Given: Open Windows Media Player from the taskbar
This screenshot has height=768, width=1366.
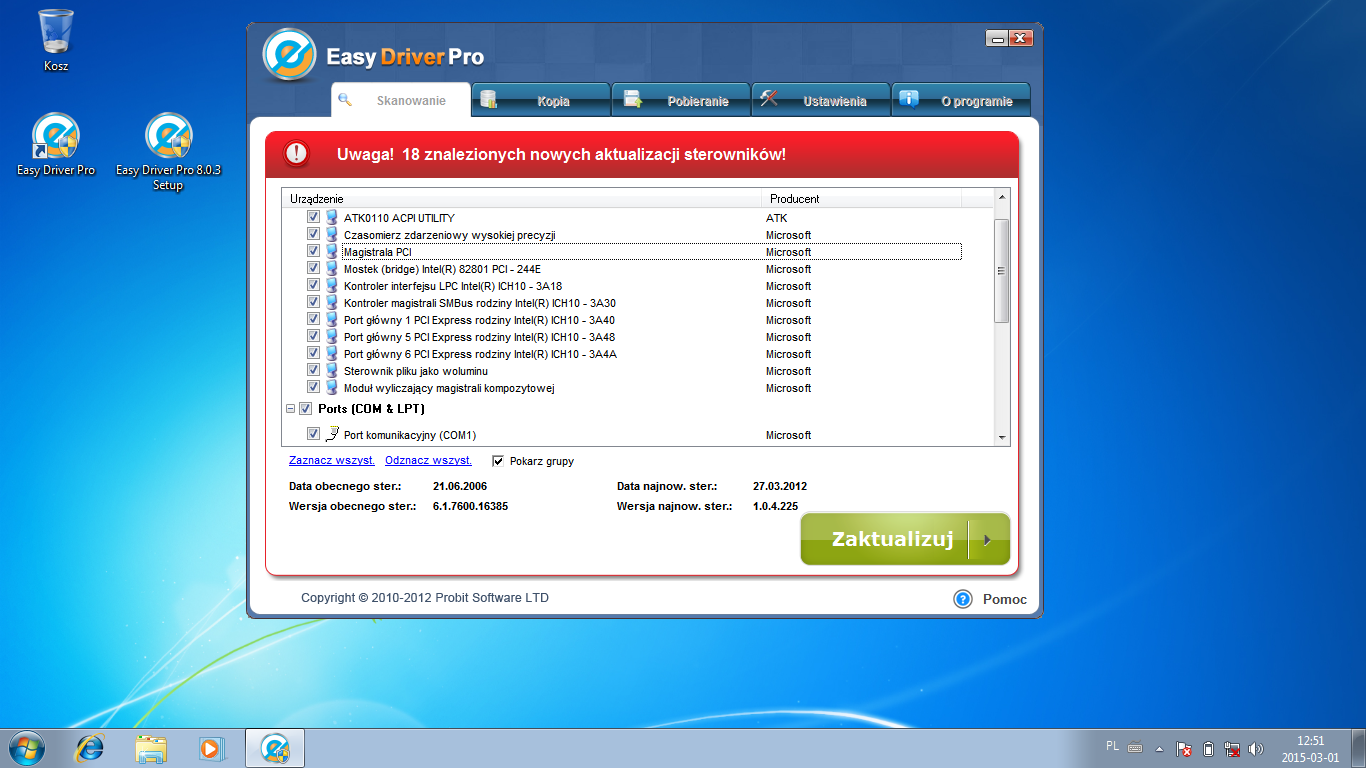Looking at the screenshot, I should [x=211, y=747].
